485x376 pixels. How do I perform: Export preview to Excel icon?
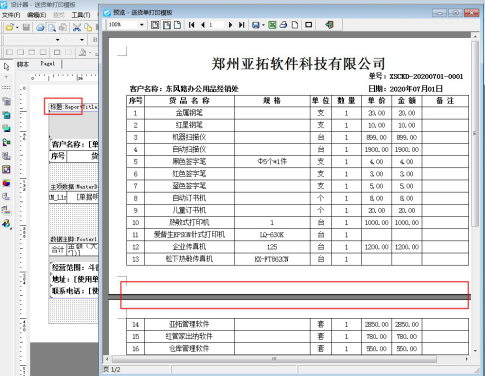[x=272, y=25]
